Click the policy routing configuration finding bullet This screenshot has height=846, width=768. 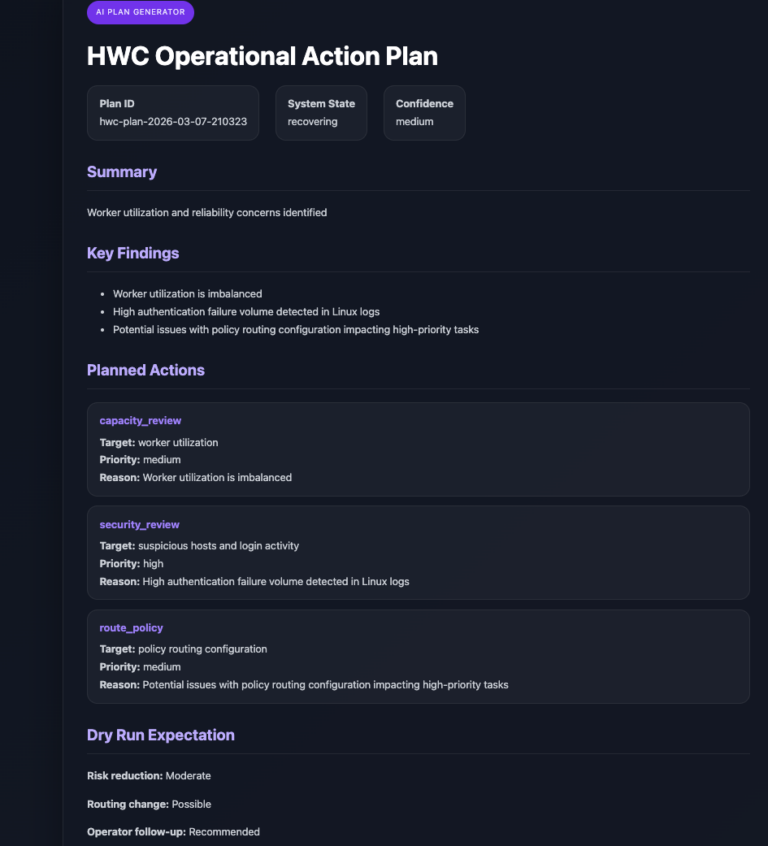coord(295,330)
